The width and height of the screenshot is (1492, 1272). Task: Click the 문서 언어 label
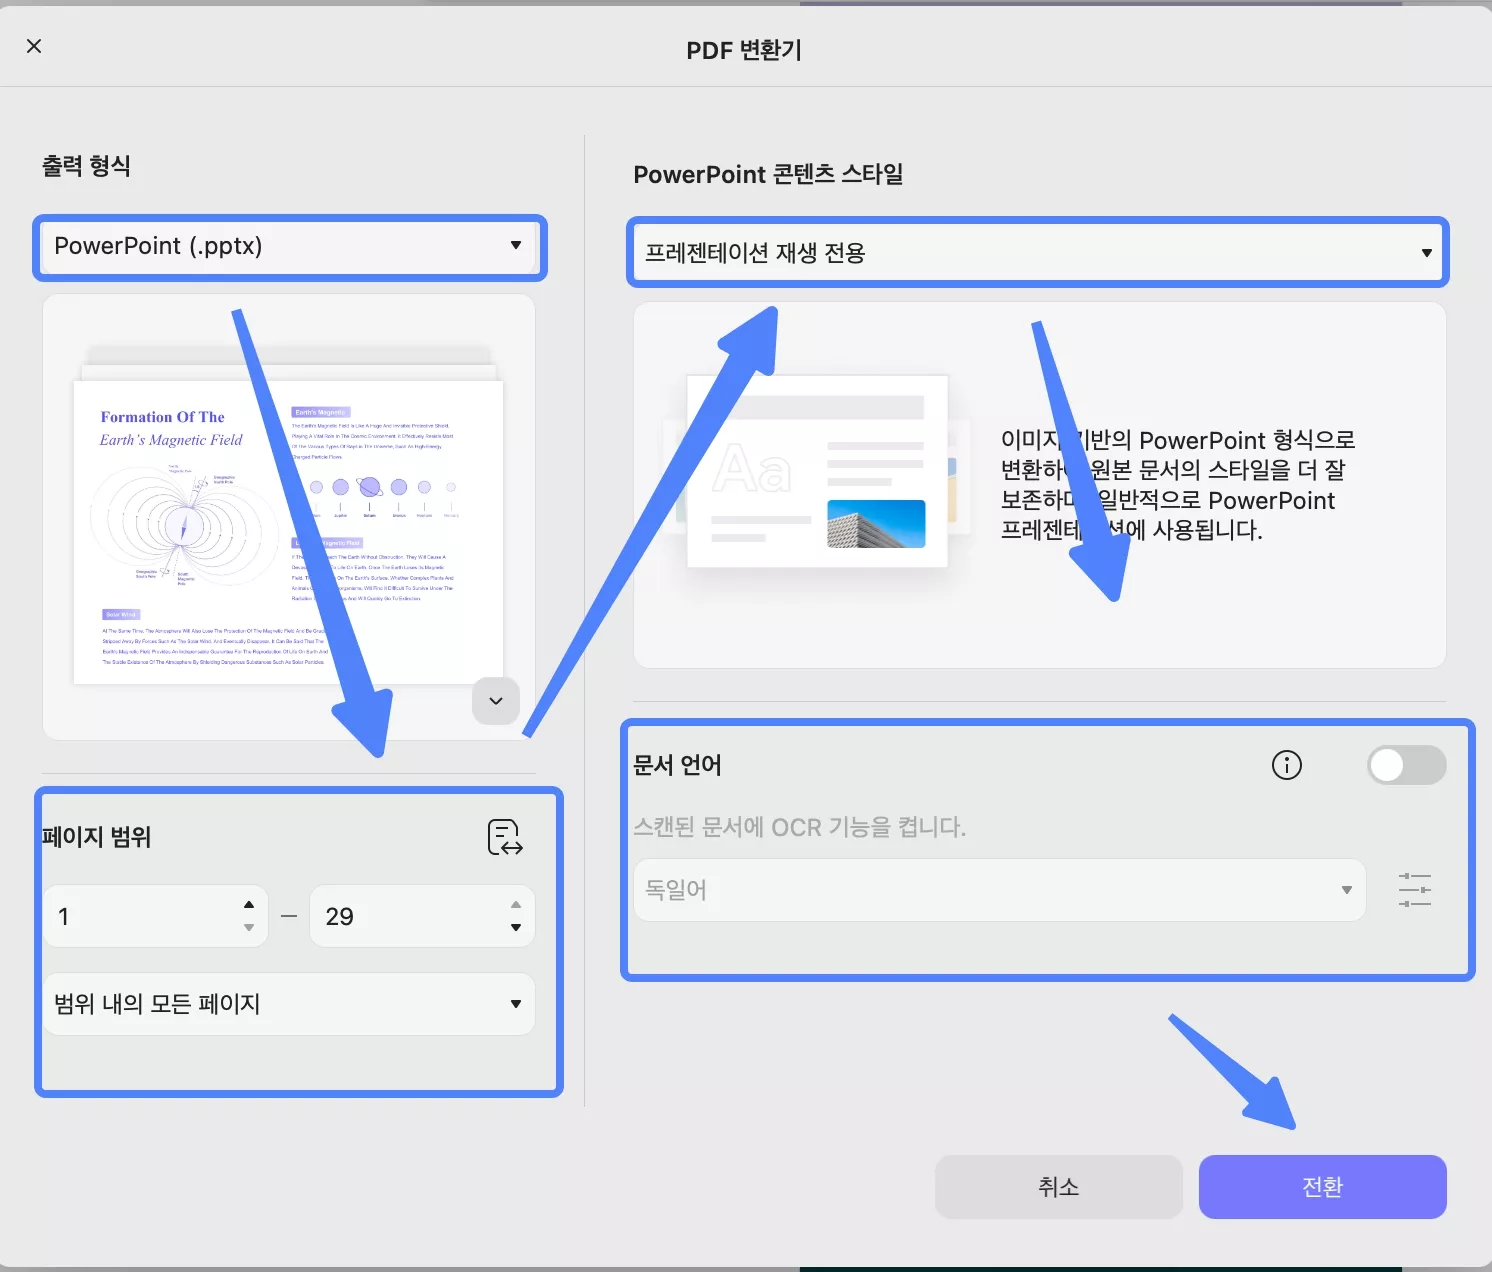(x=677, y=765)
